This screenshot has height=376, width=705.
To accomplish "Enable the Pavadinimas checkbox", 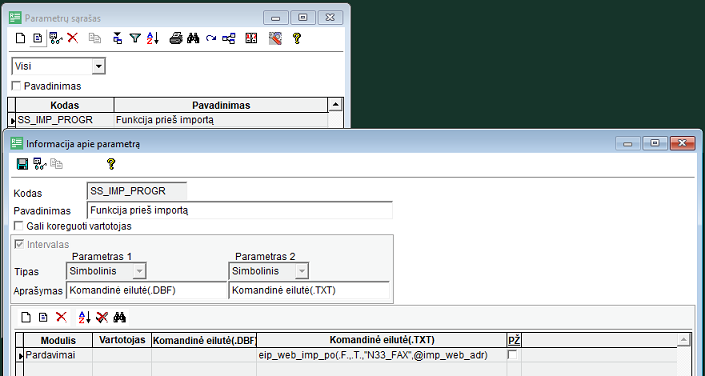I will pos(16,86).
